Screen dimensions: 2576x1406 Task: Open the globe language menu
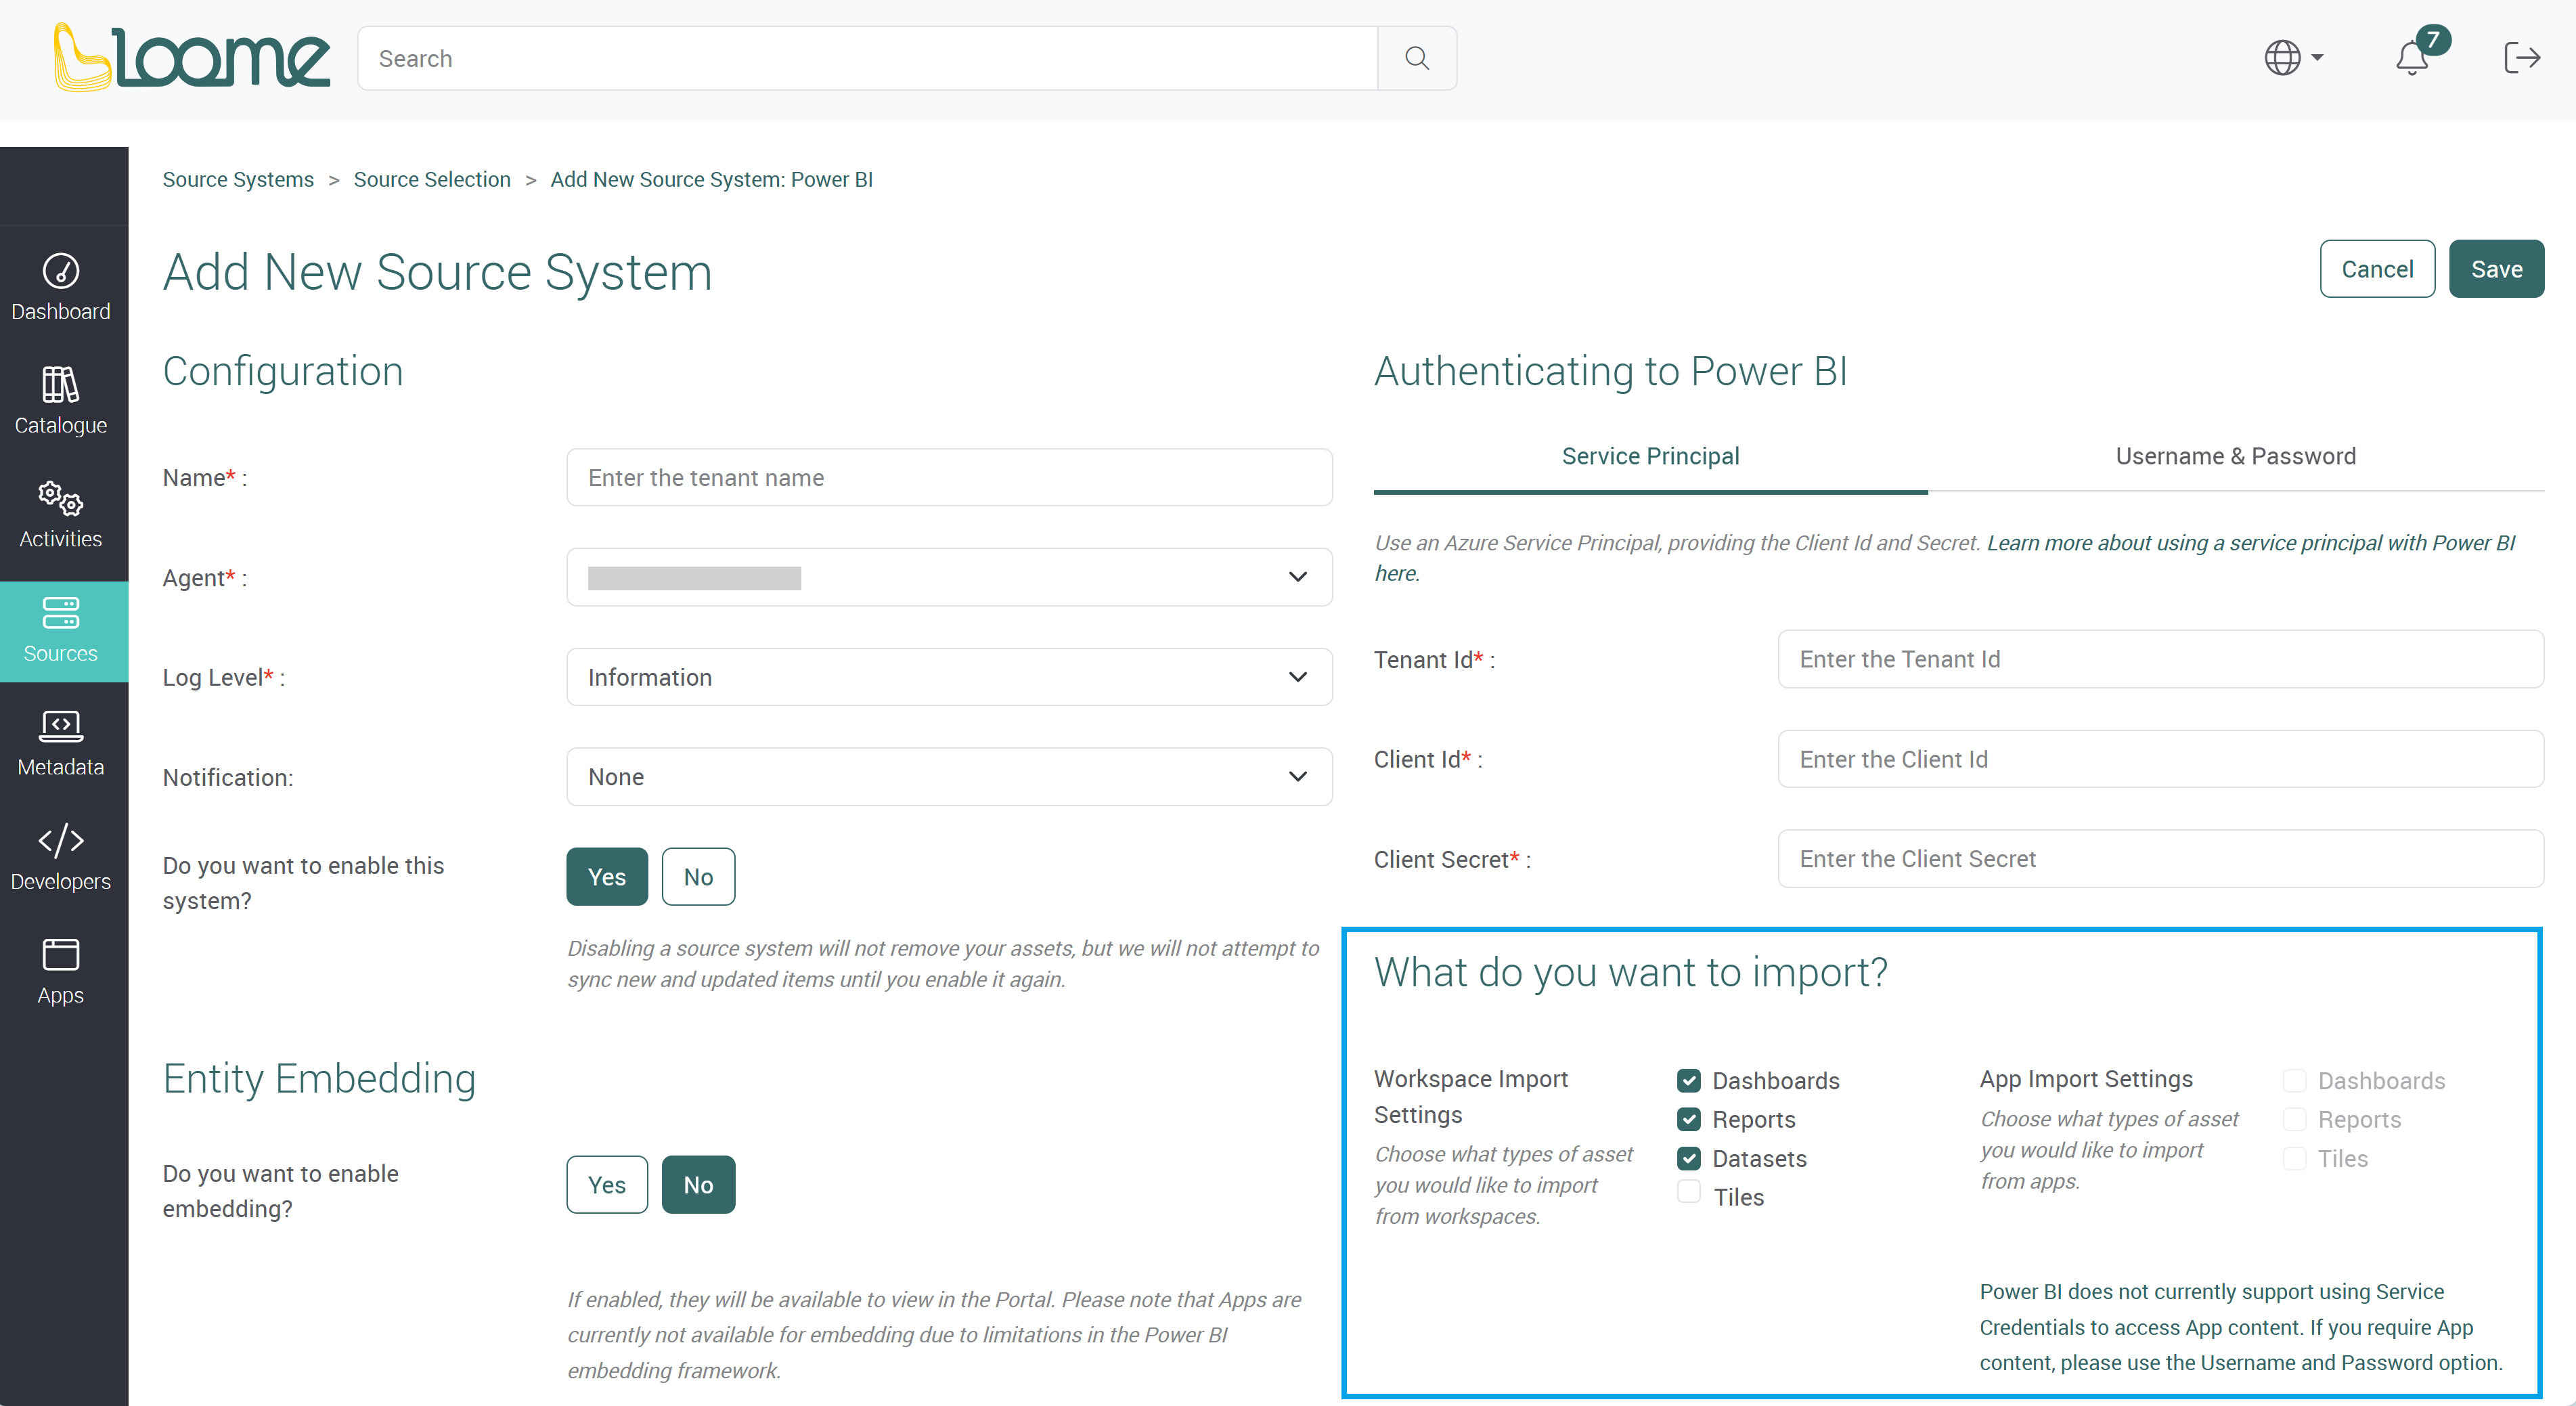tap(2282, 58)
